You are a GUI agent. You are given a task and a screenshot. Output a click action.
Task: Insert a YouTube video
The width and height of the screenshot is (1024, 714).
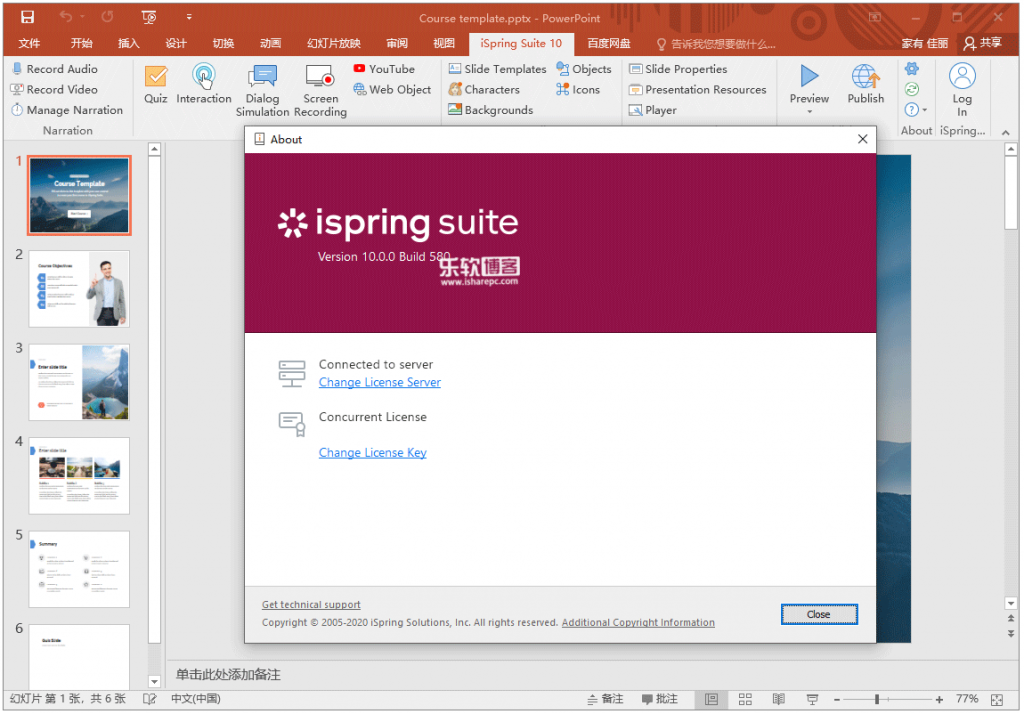click(384, 69)
